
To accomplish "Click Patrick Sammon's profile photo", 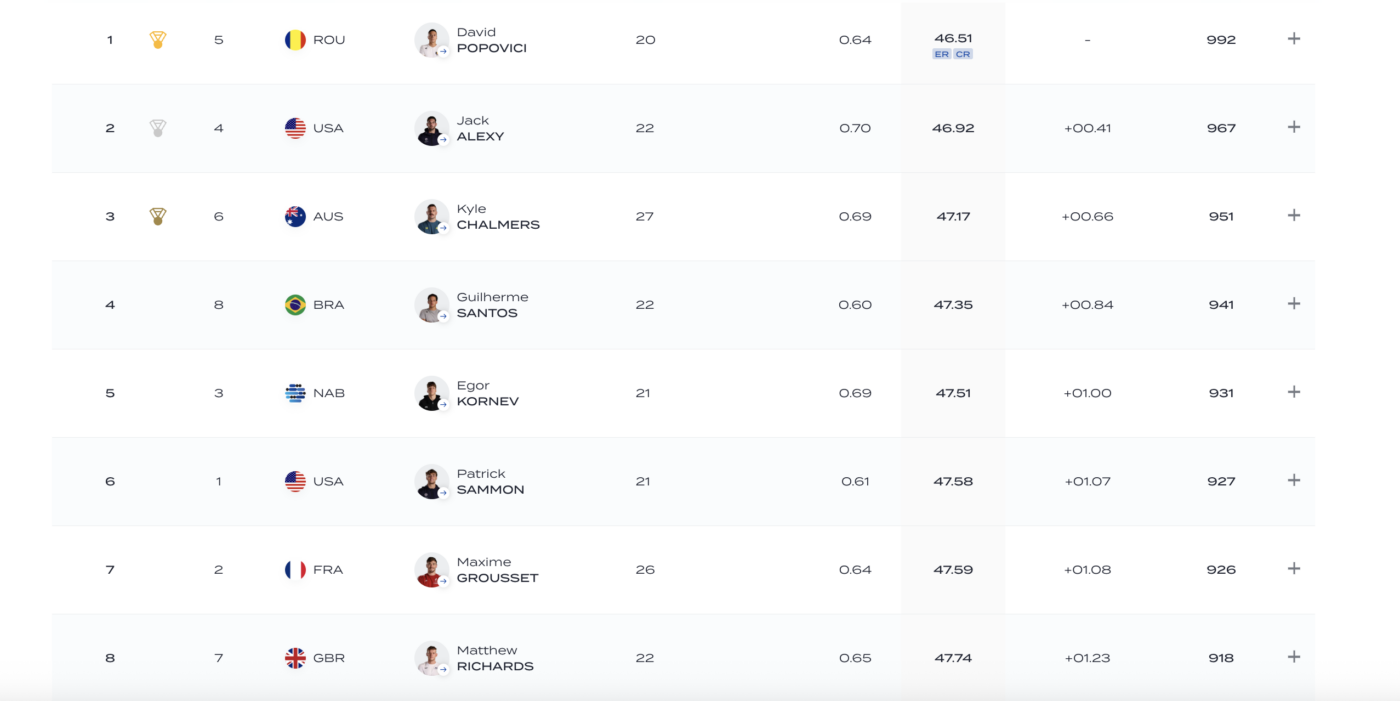I will click(x=432, y=481).
